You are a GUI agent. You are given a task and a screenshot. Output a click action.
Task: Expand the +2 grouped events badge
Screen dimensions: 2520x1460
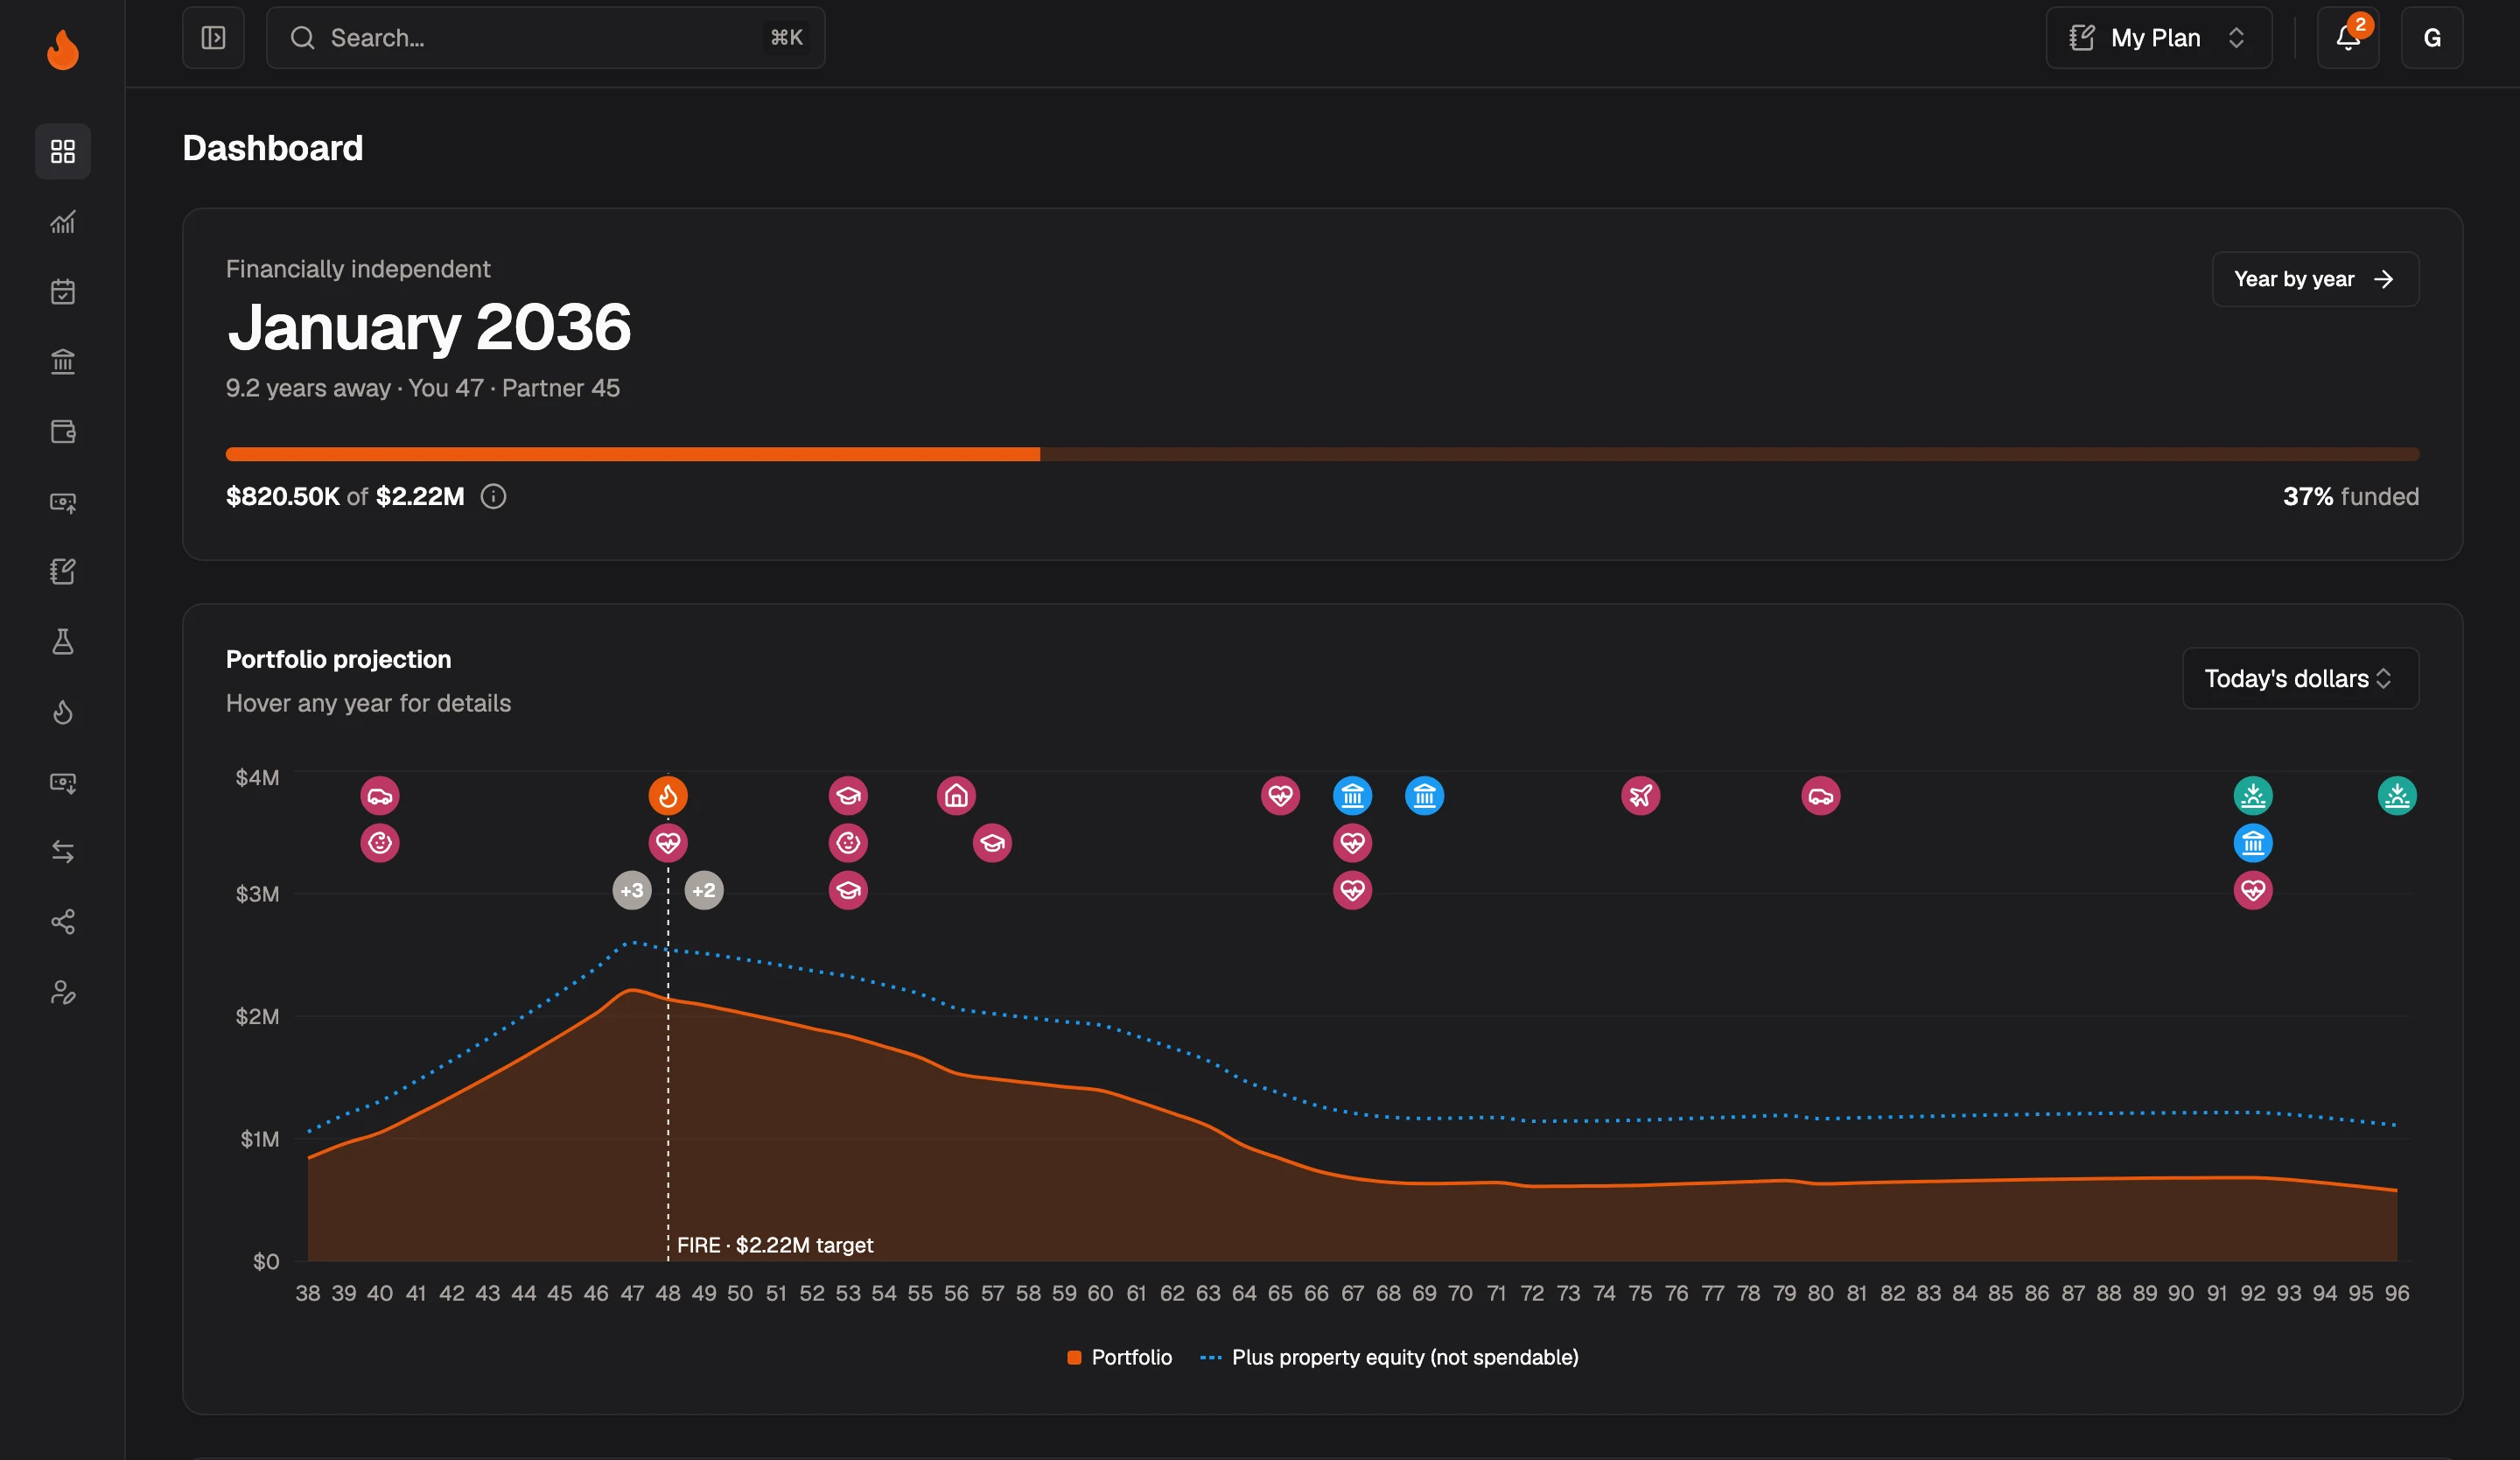[x=704, y=890]
